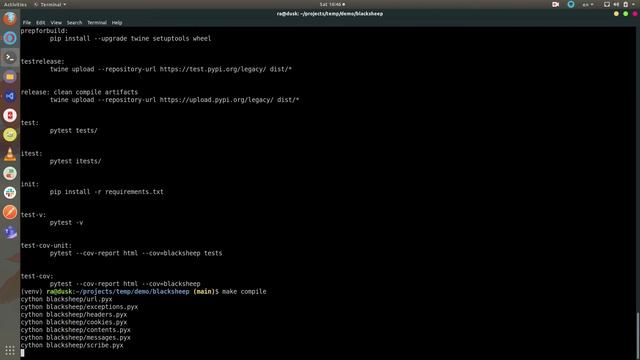Viewport: 640px width, 360px height.
Task: Launch VLC media player from the dock
Action: pos(10,154)
